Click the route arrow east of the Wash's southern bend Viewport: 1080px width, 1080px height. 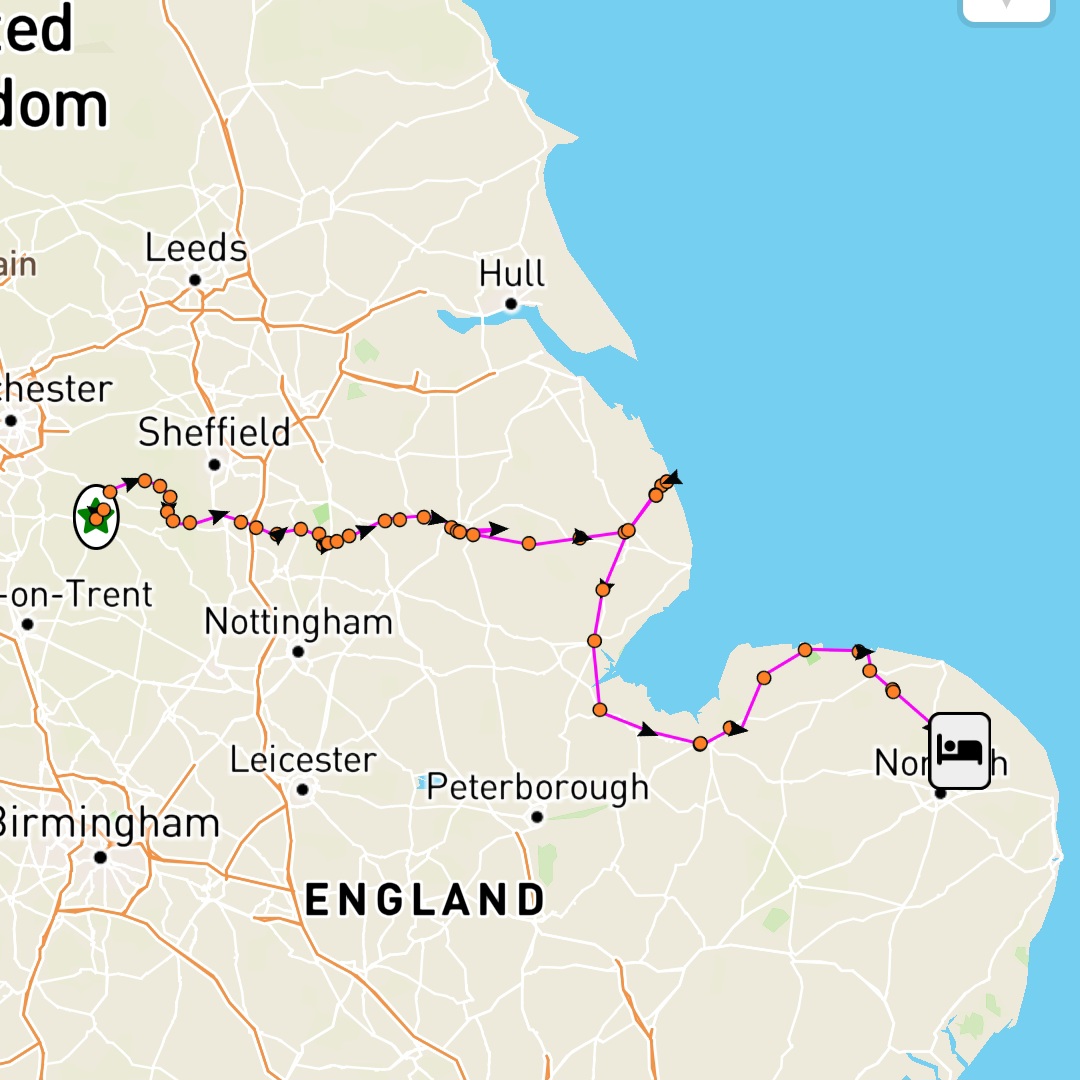(647, 730)
